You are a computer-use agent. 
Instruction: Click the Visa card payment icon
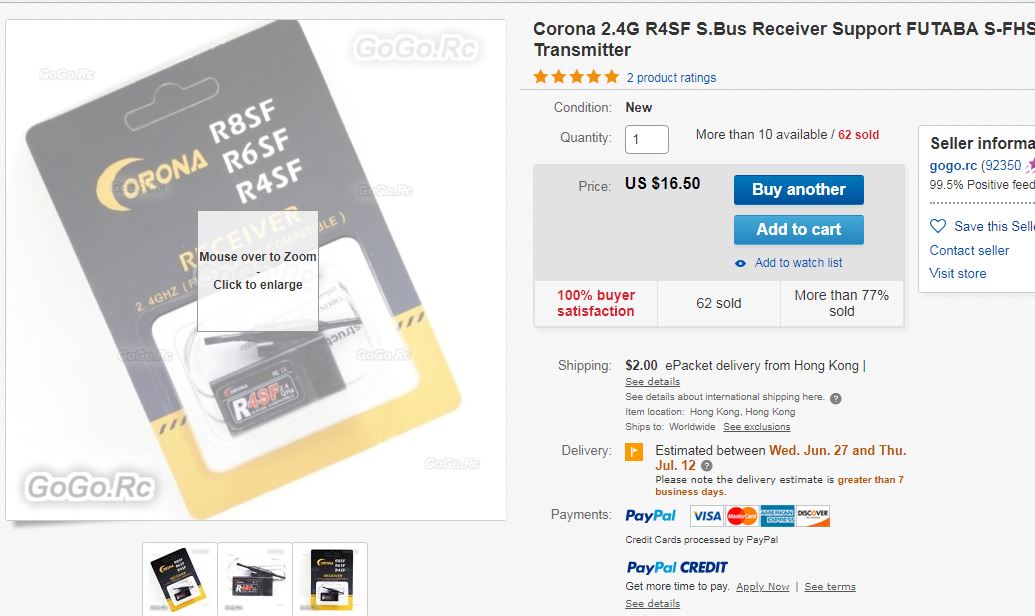click(707, 516)
